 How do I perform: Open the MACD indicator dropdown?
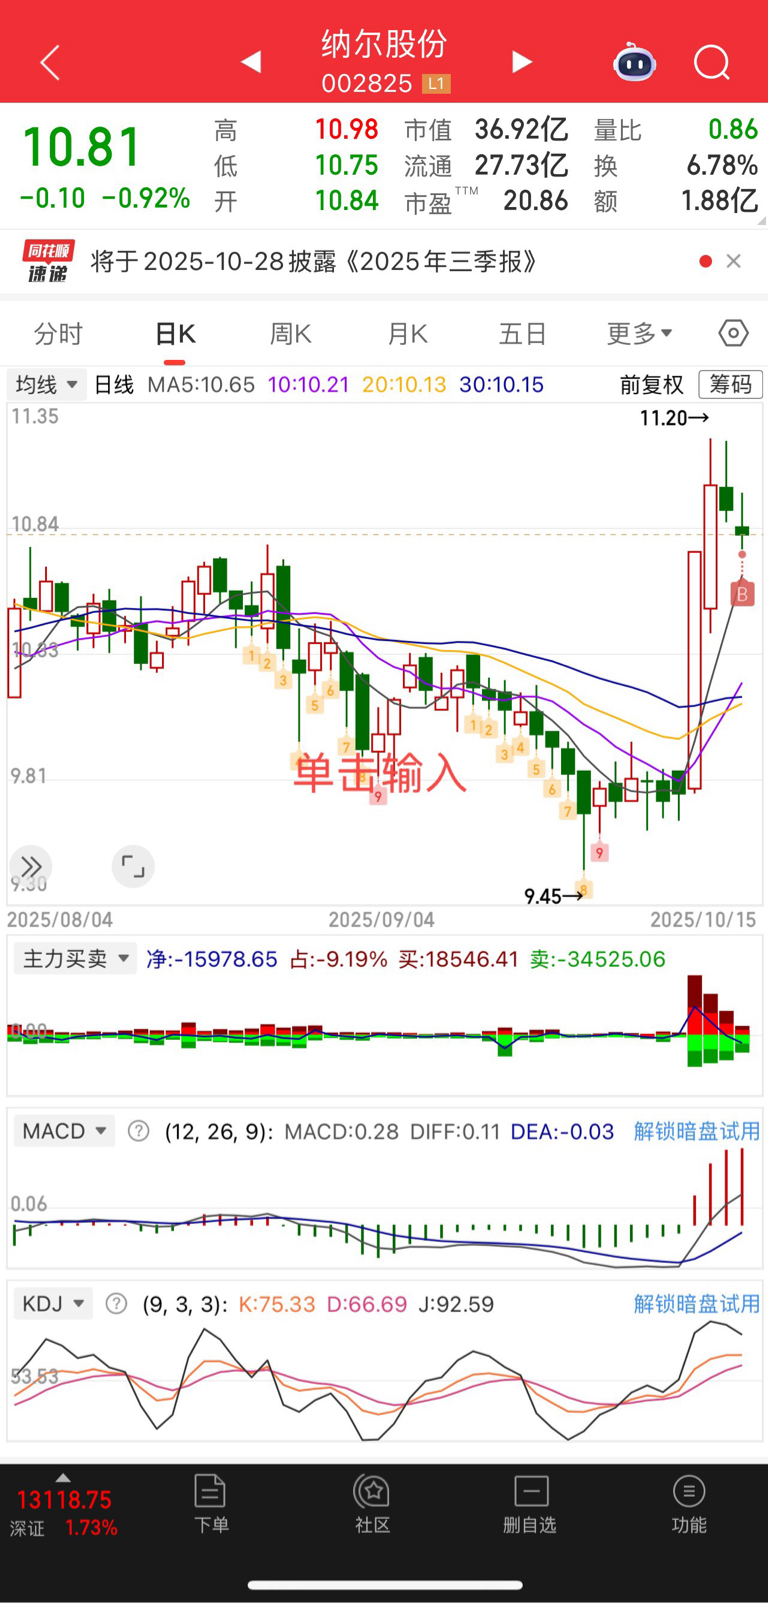[64, 1131]
